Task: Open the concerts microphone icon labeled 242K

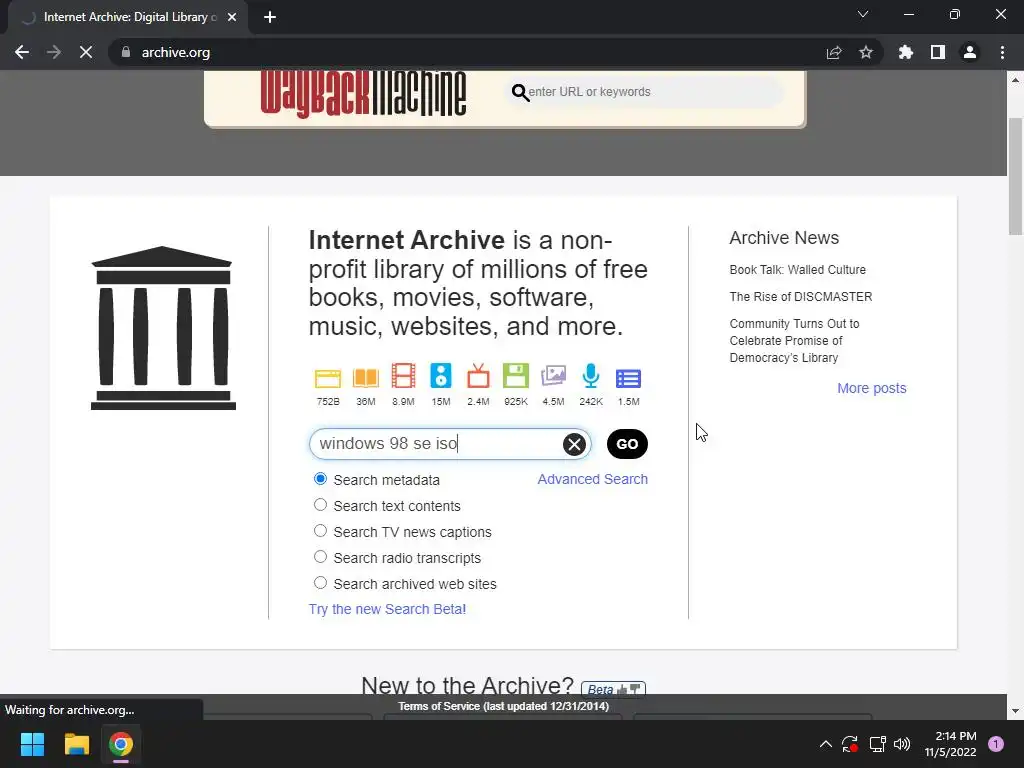Action: tap(590, 377)
